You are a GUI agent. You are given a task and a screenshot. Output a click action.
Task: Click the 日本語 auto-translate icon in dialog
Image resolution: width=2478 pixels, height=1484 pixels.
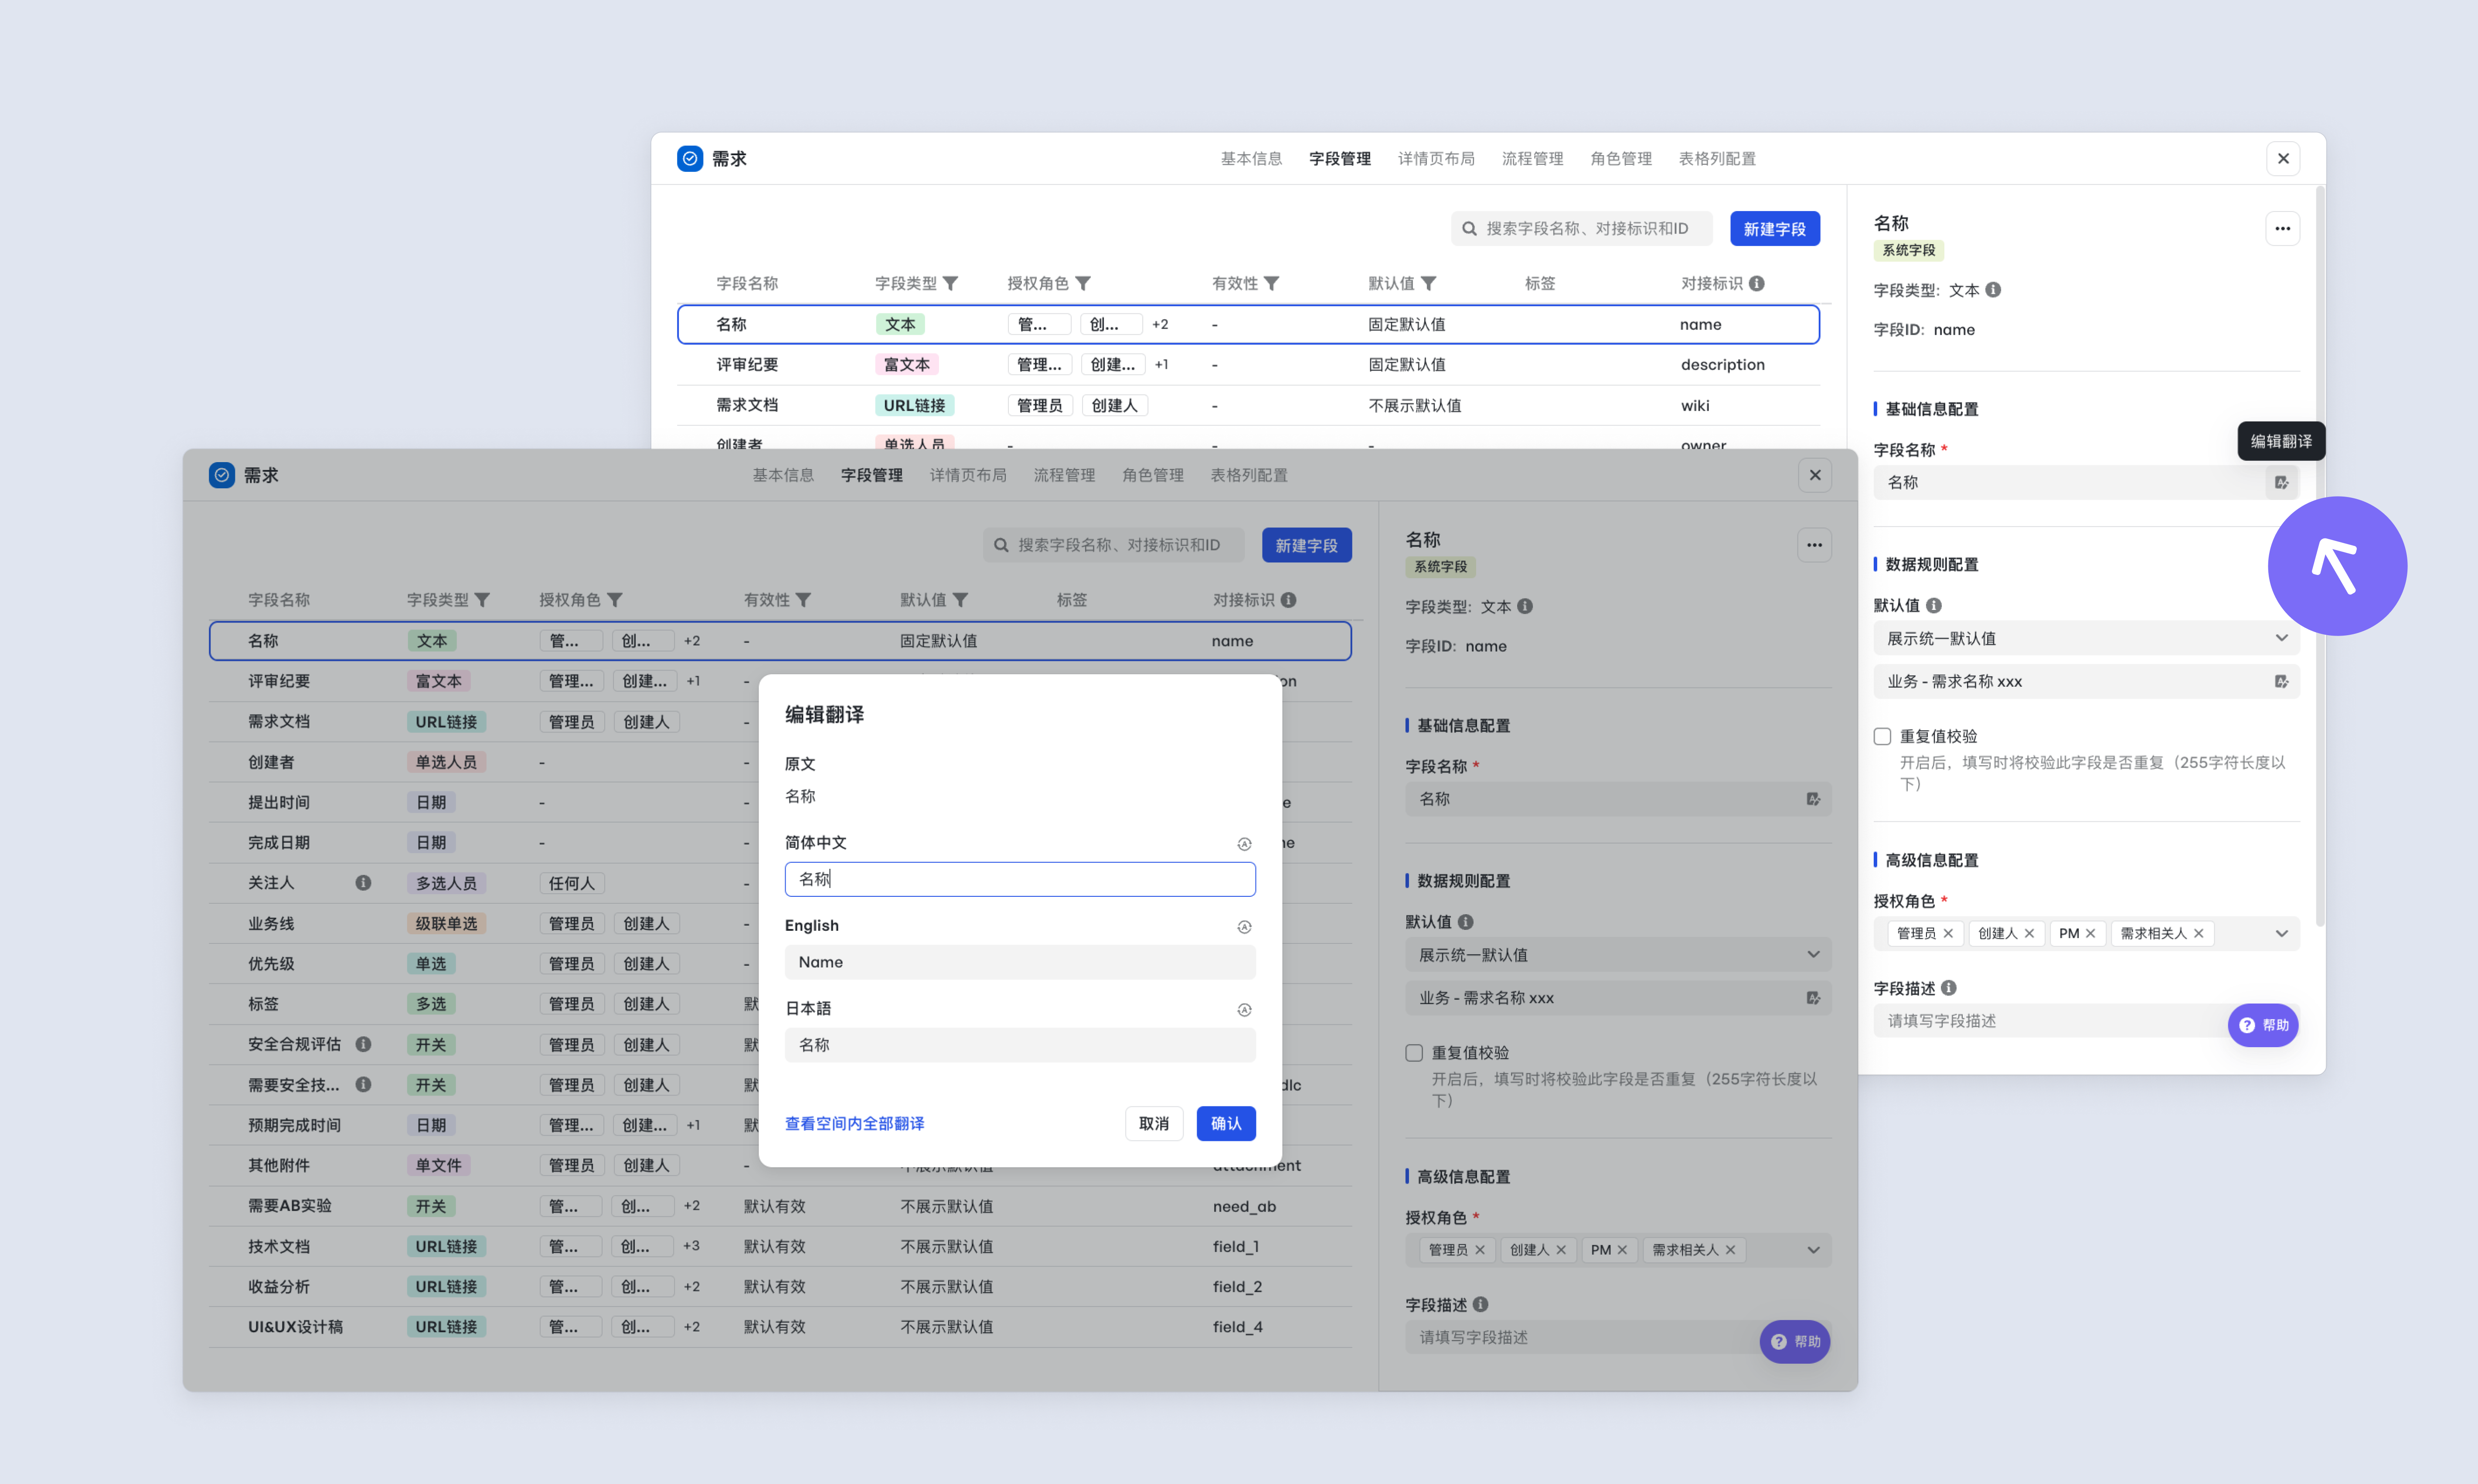[1244, 1010]
